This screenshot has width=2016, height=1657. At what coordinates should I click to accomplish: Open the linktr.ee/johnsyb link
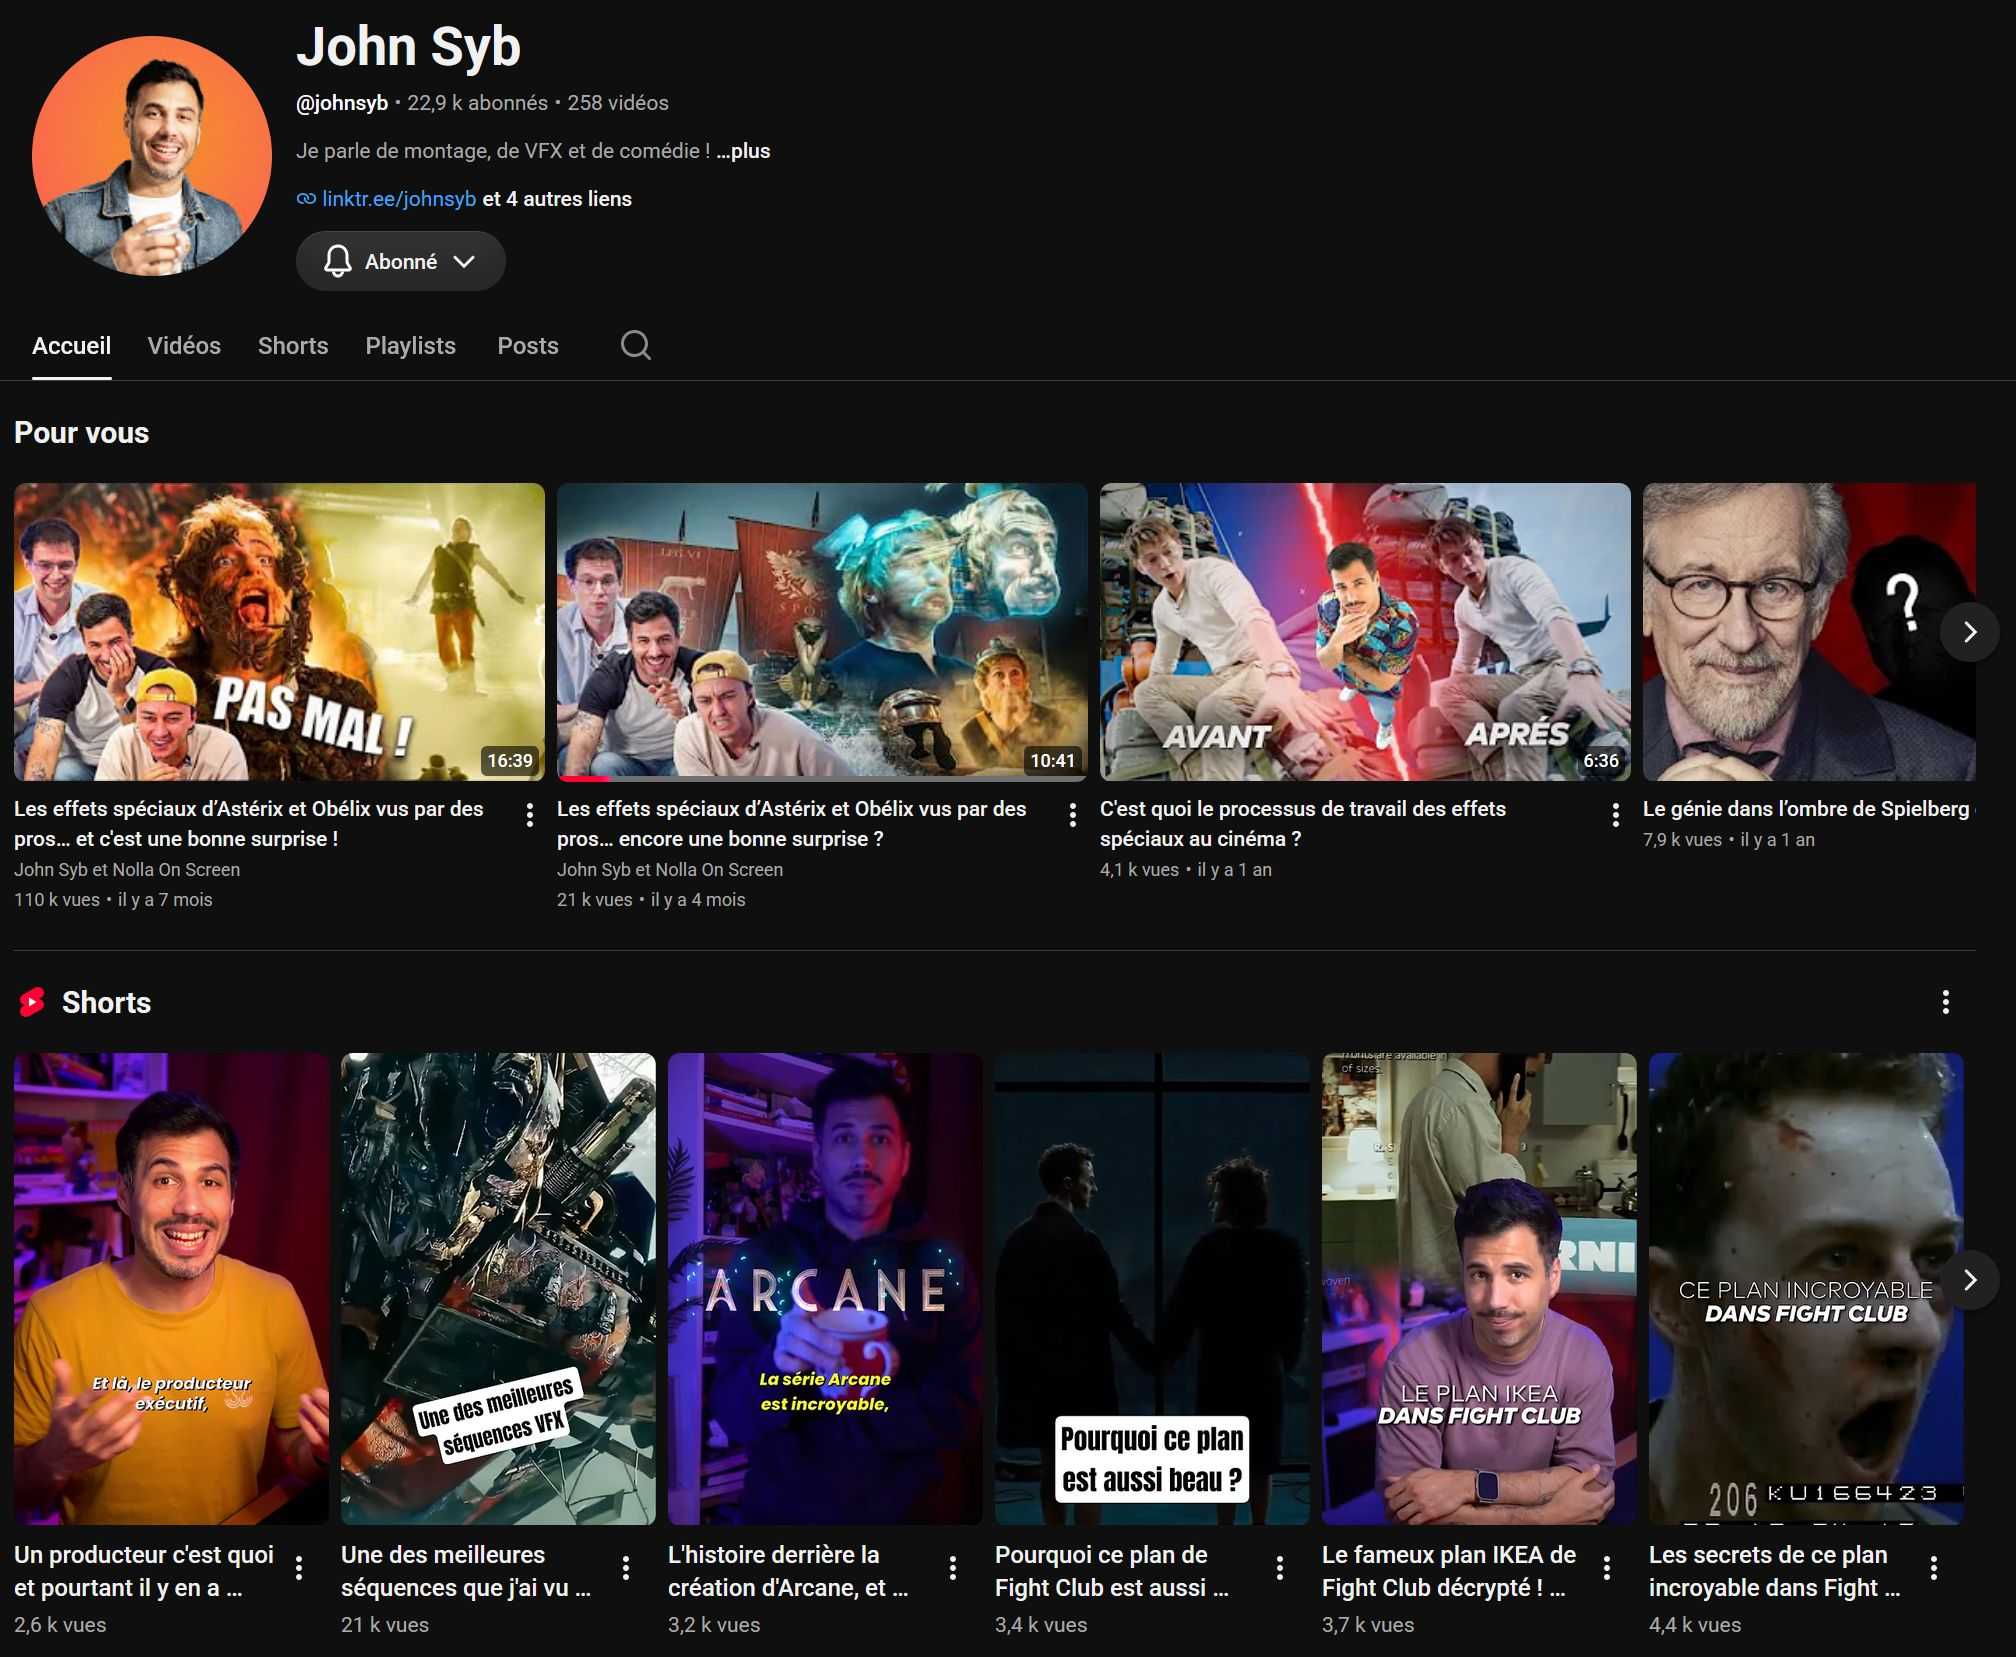point(399,199)
